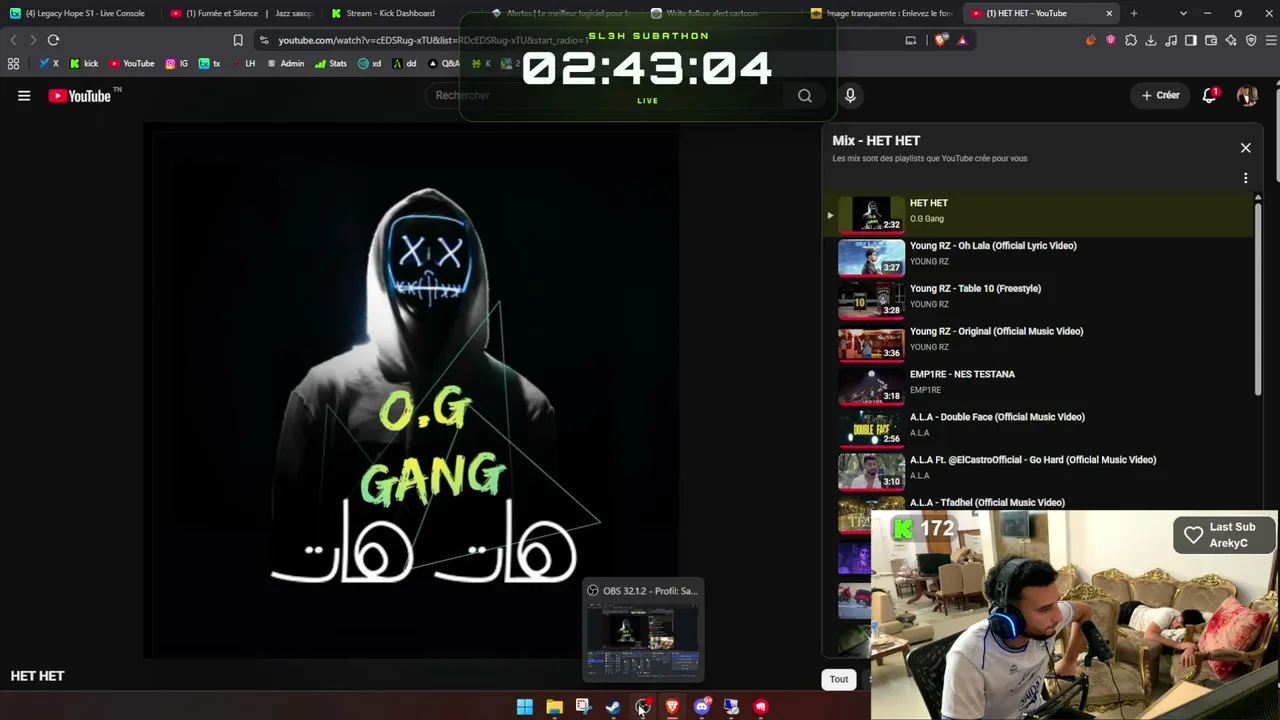Open the Brave media playlist music icon
The width and height of the screenshot is (1280, 720).
click(1171, 40)
